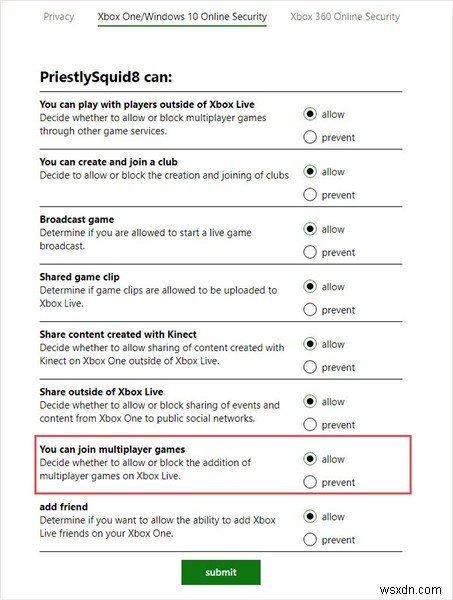Image resolution: width=453 pixels, height=600 pixels.
Task: Select prevent for playing outside Xbox Live
Action: click(x=310, y=137)
